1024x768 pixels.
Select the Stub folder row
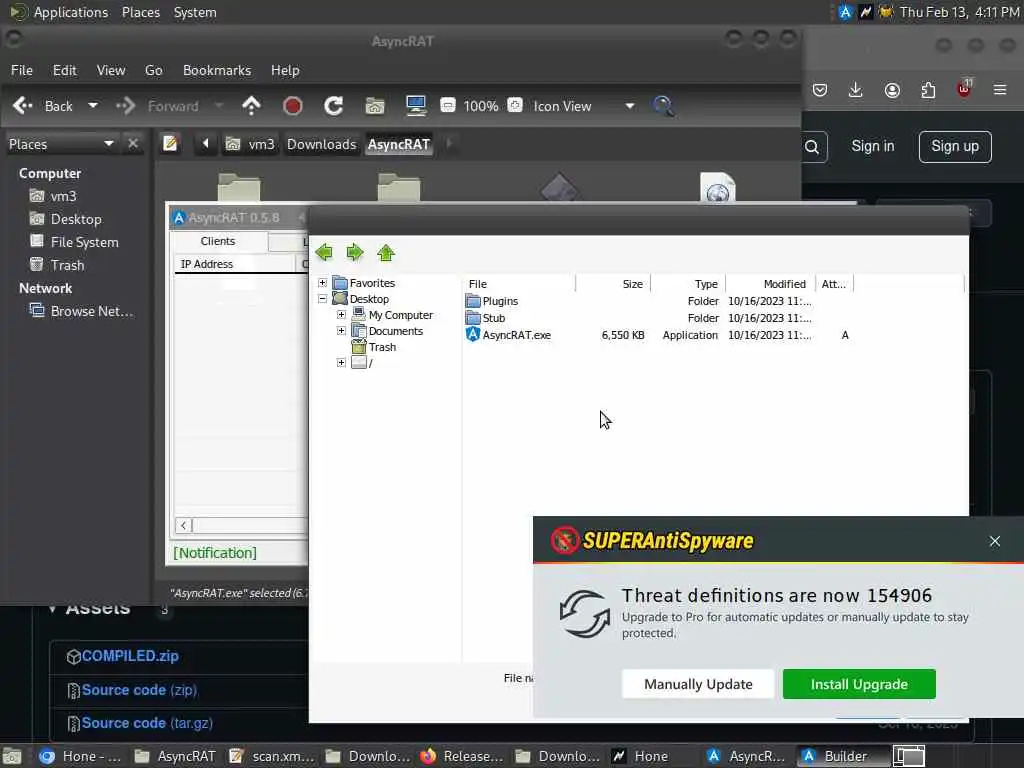[x=658, y=318]
